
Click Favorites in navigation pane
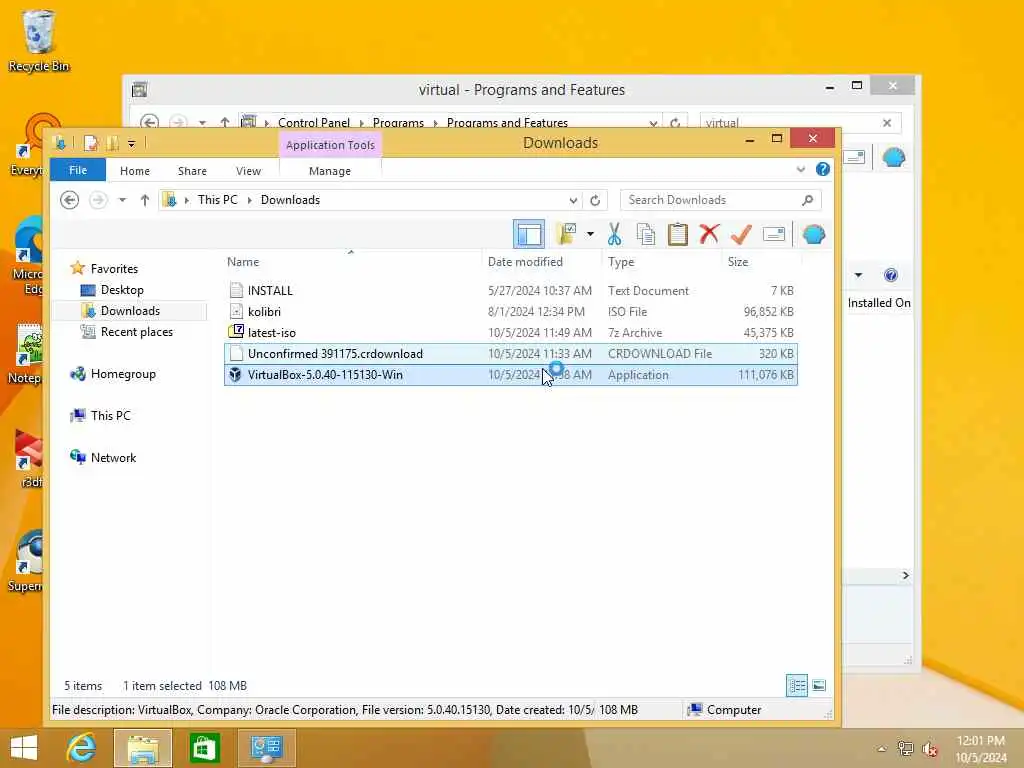tap(114, 268)
